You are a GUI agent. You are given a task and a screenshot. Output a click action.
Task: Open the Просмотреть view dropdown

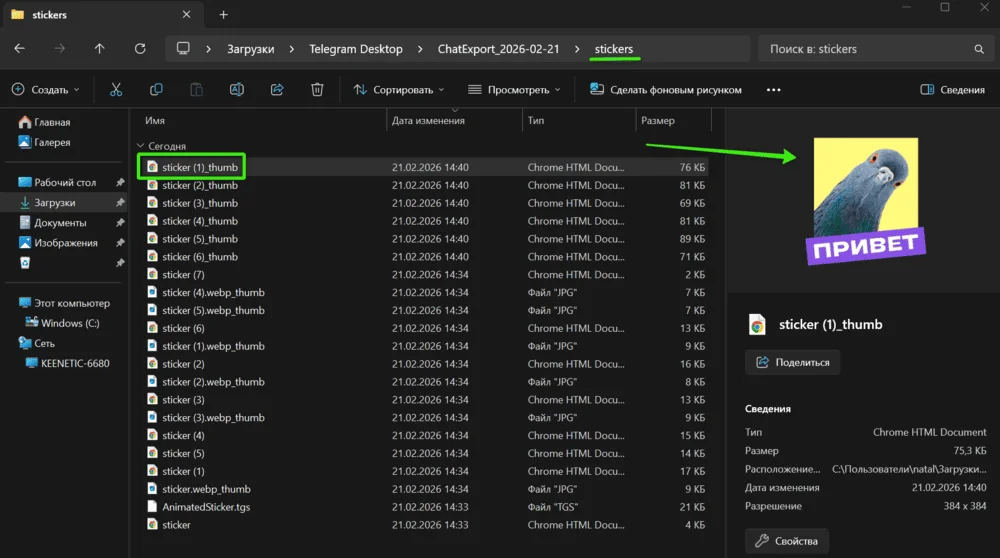click(514, 90)
